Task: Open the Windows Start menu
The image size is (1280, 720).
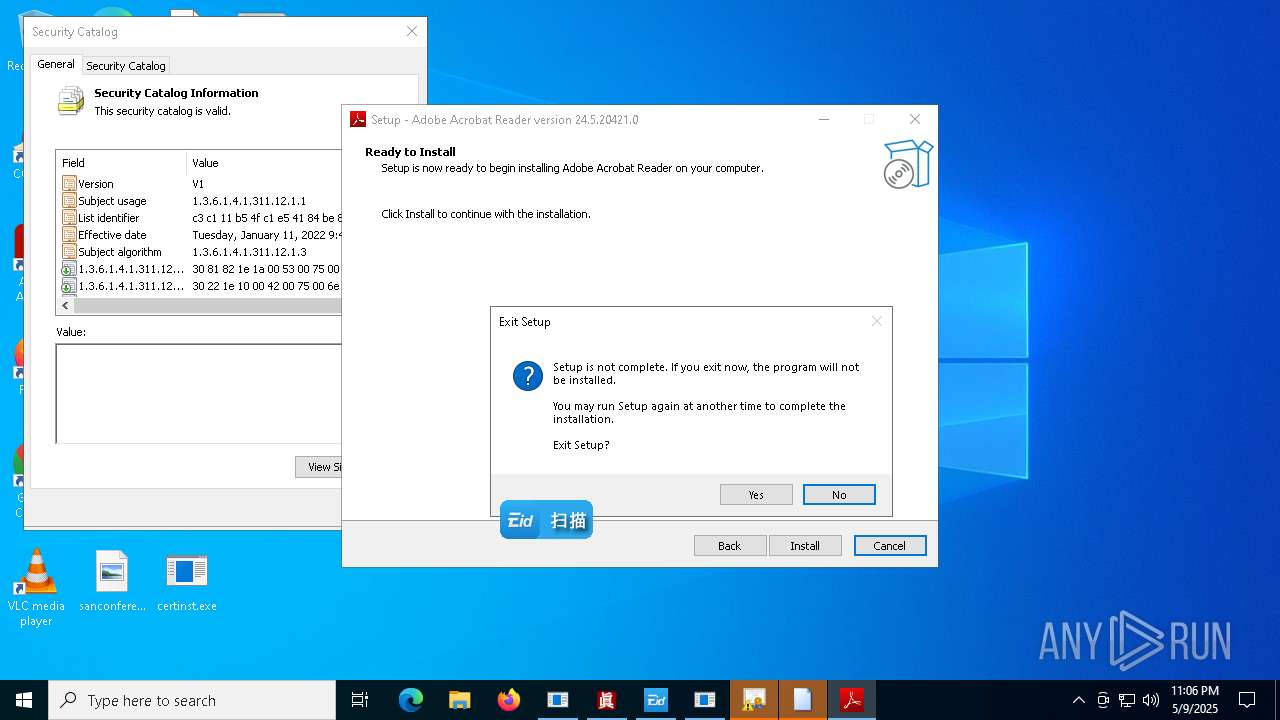Action: tap(24, 700)
